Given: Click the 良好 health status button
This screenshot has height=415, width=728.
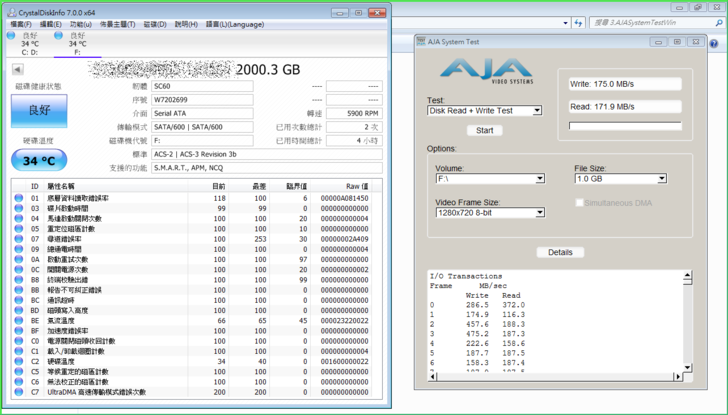Looking at the screenshot, I should 39,111.
